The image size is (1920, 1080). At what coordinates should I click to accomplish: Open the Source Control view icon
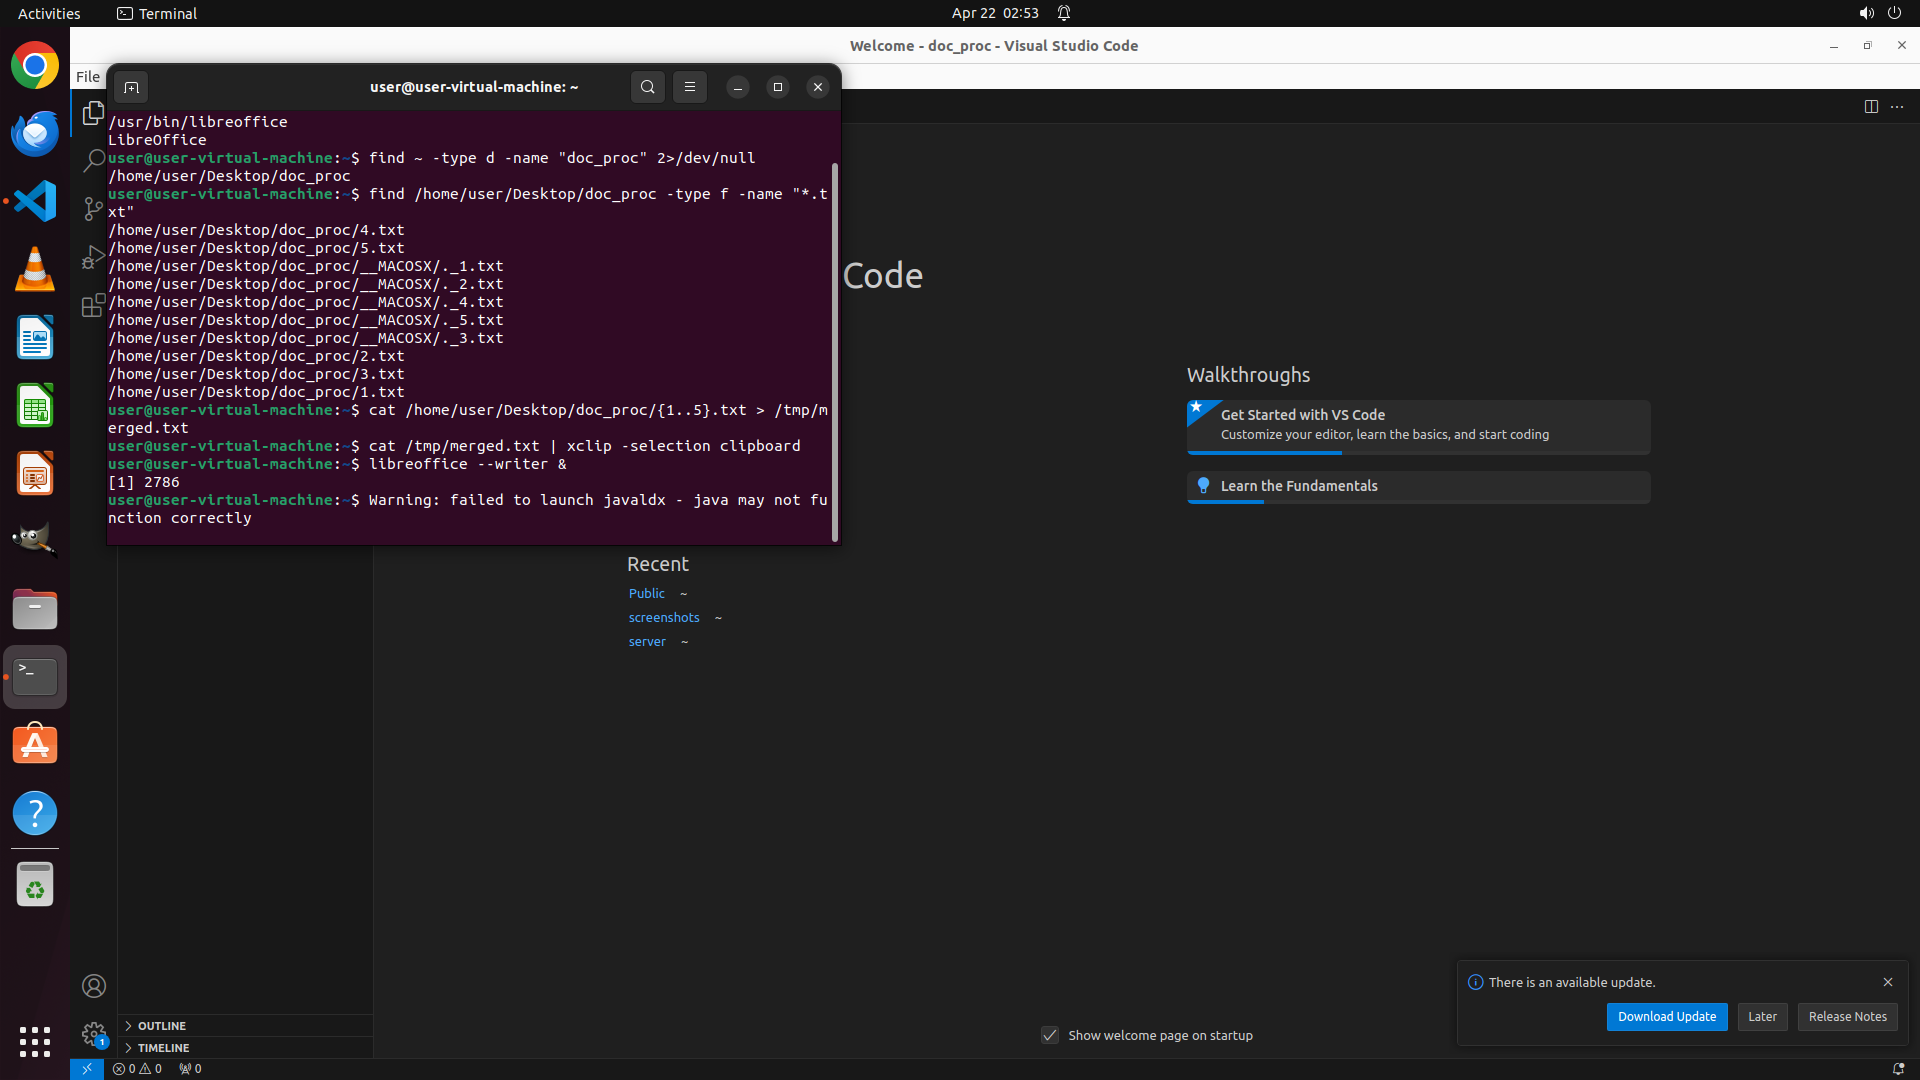pyautogui.click(x=93, y=209)
